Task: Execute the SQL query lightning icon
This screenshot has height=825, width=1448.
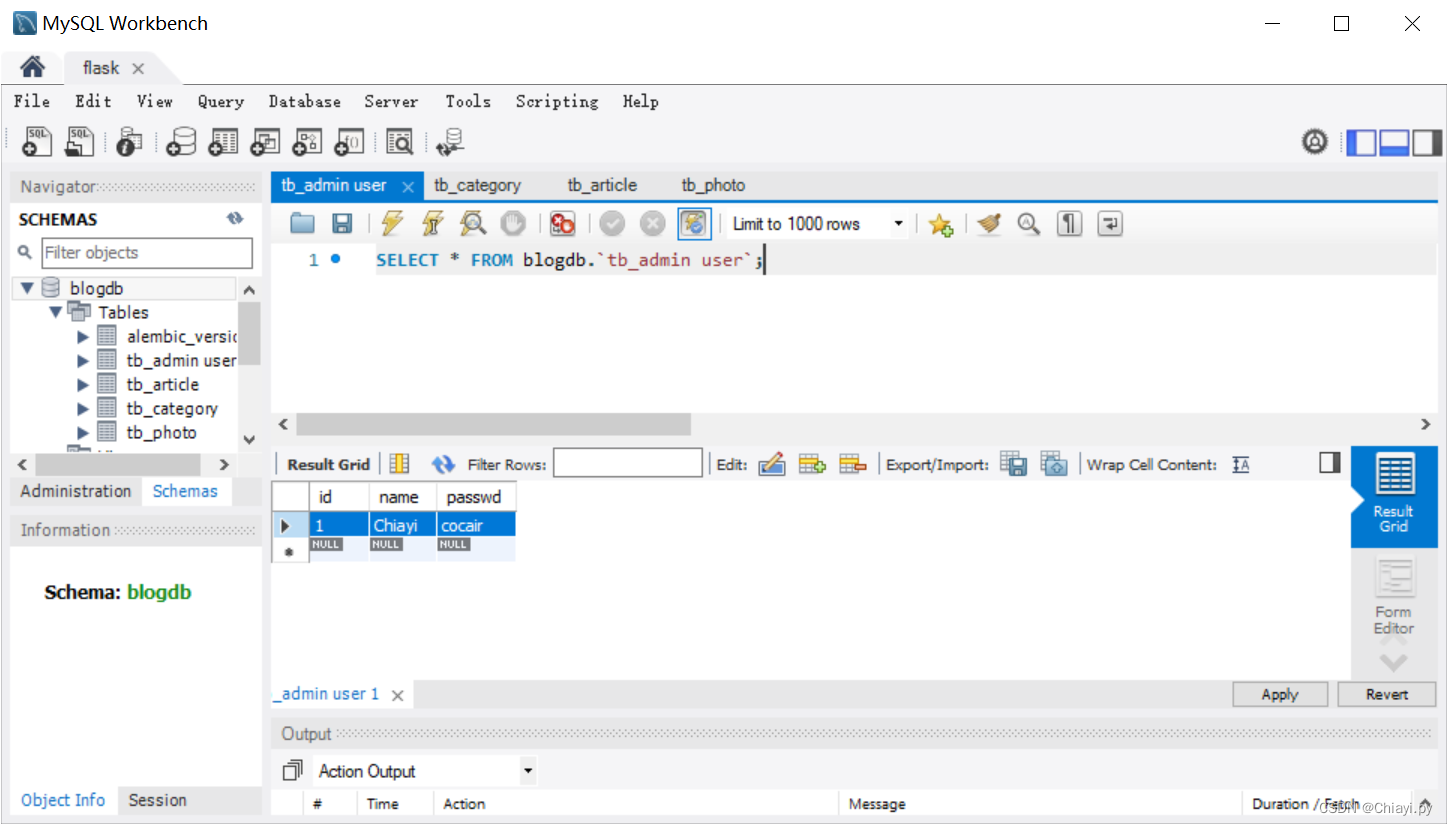Action: (392, 224)
